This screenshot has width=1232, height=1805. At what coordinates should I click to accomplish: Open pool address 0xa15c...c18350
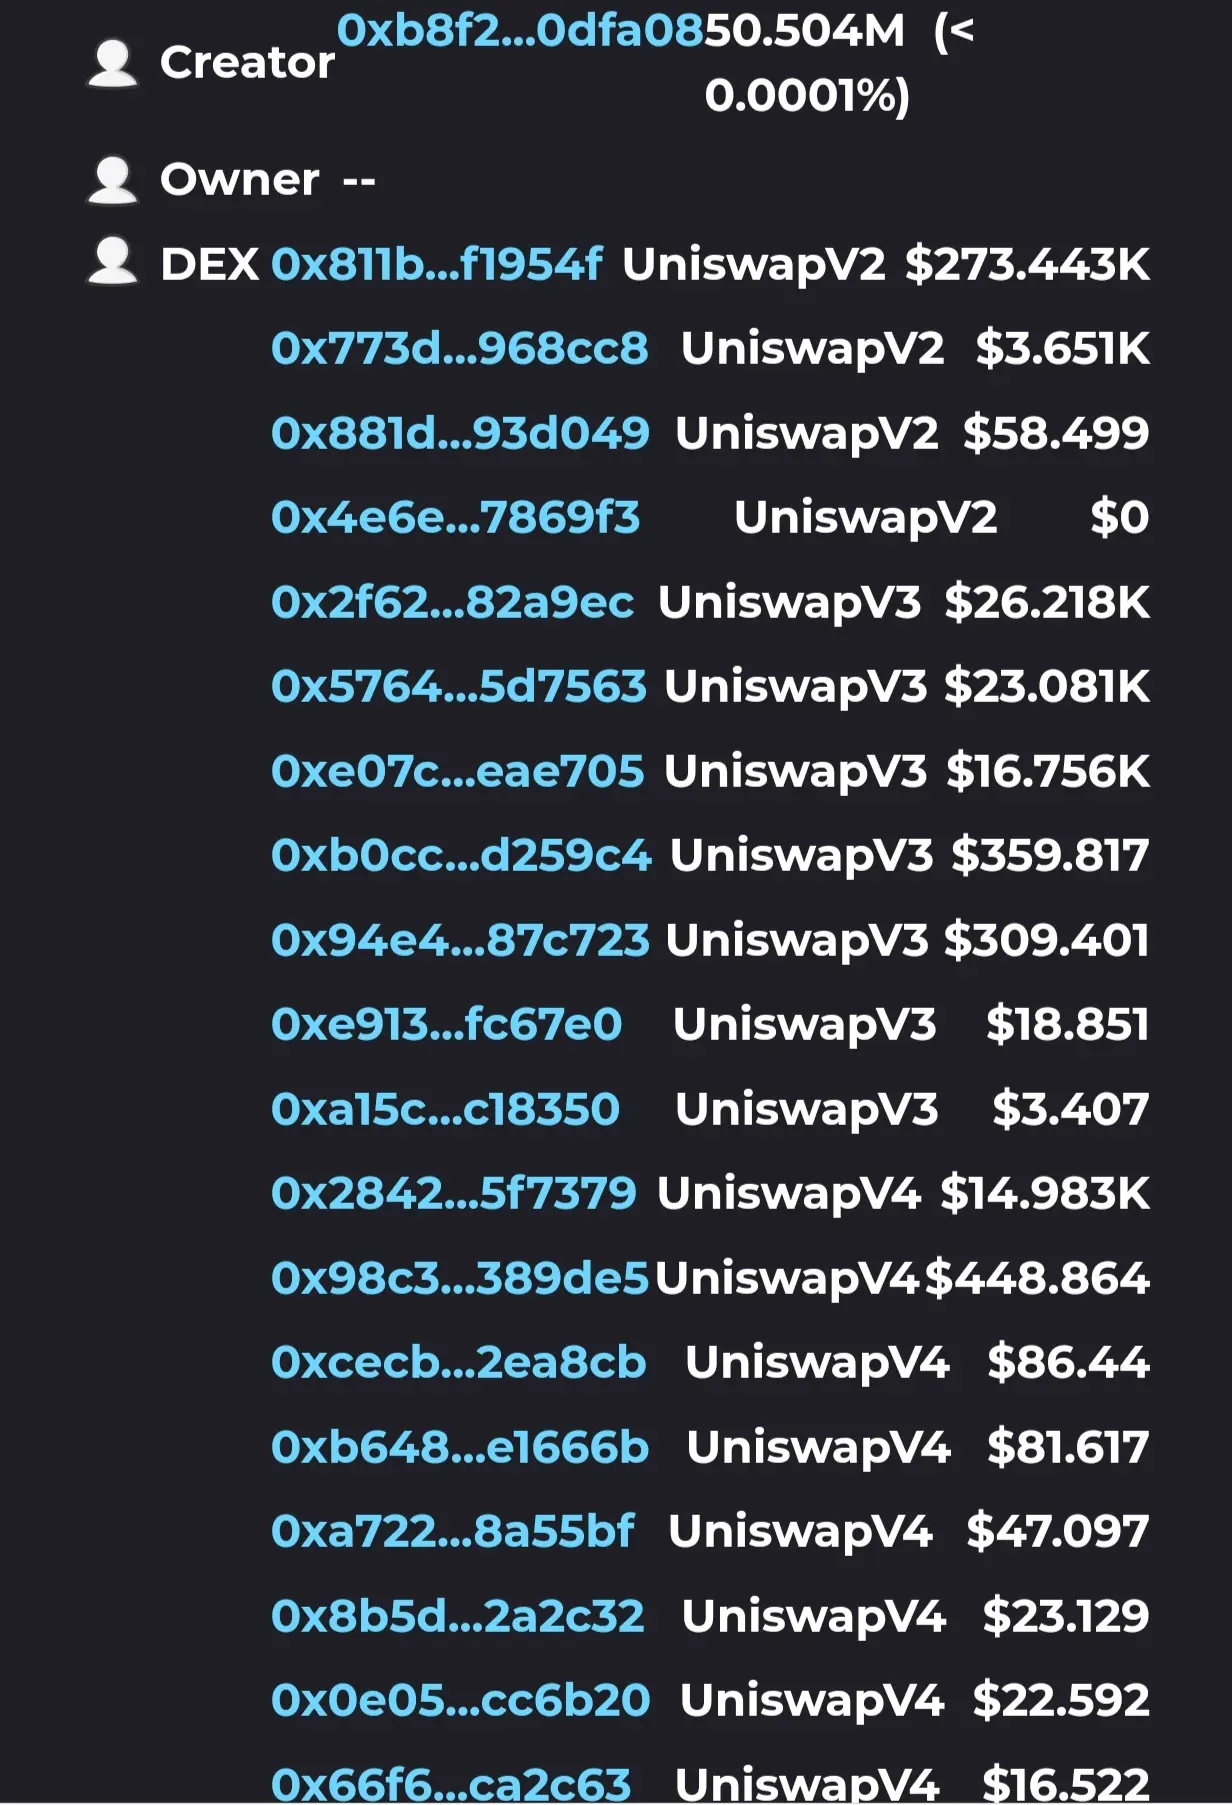tap(446, 1110)
